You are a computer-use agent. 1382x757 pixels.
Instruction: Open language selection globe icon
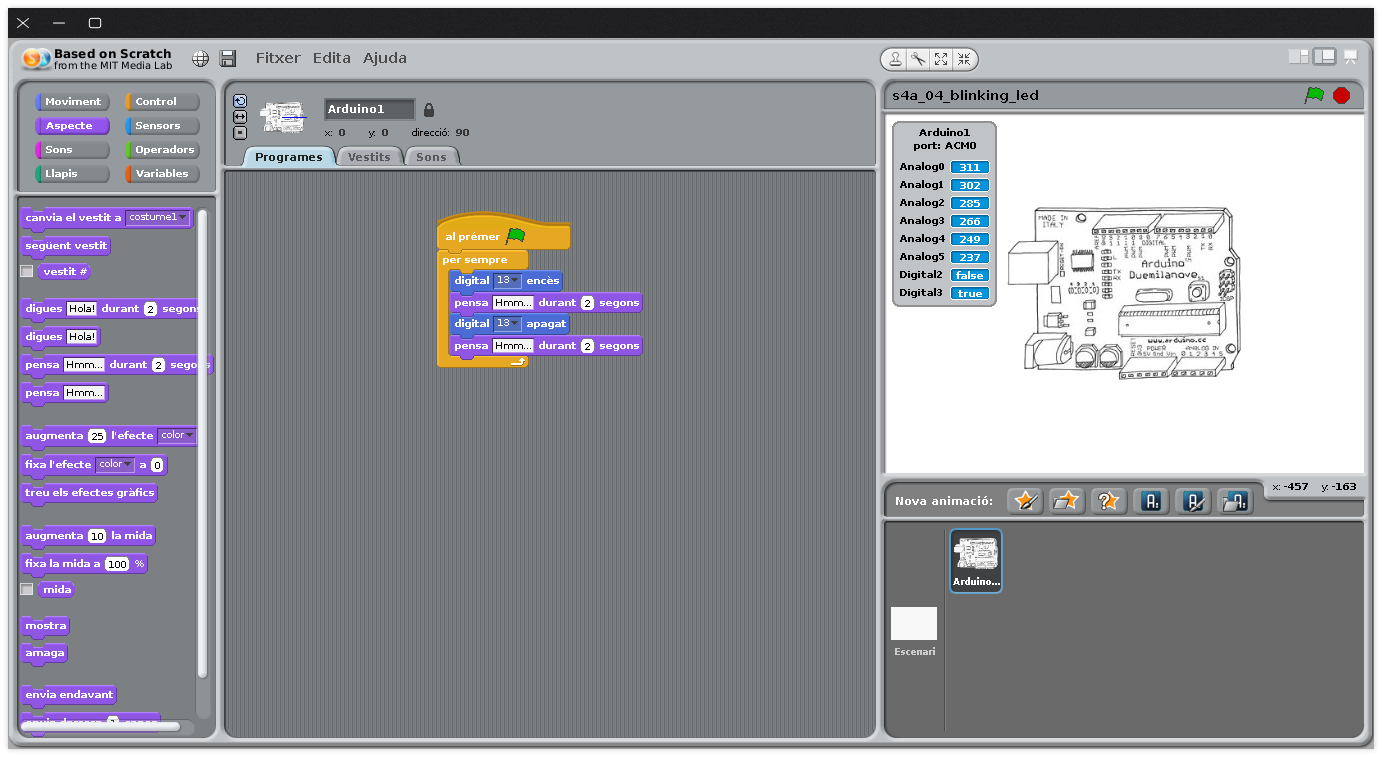point(200,59)
